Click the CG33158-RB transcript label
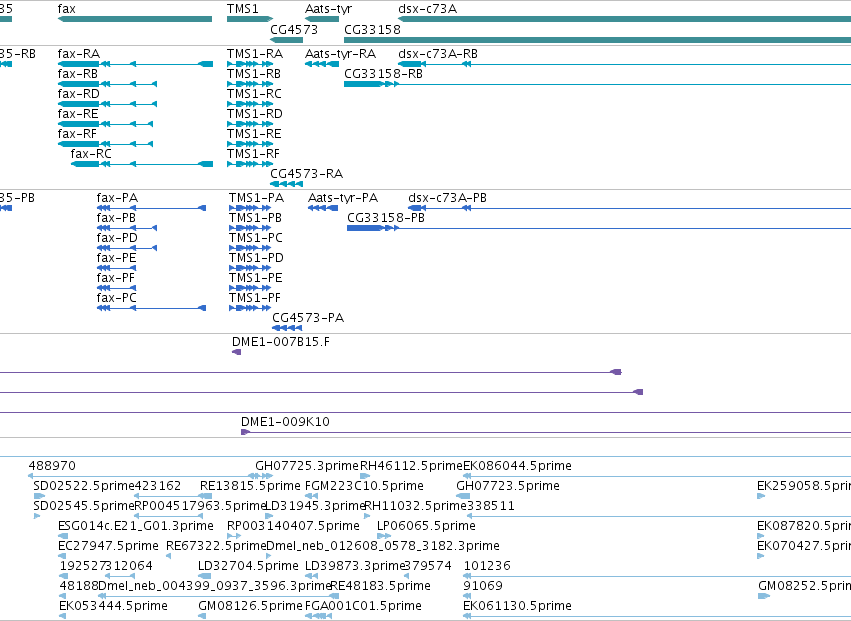851x621 pixels. point(383,74)
